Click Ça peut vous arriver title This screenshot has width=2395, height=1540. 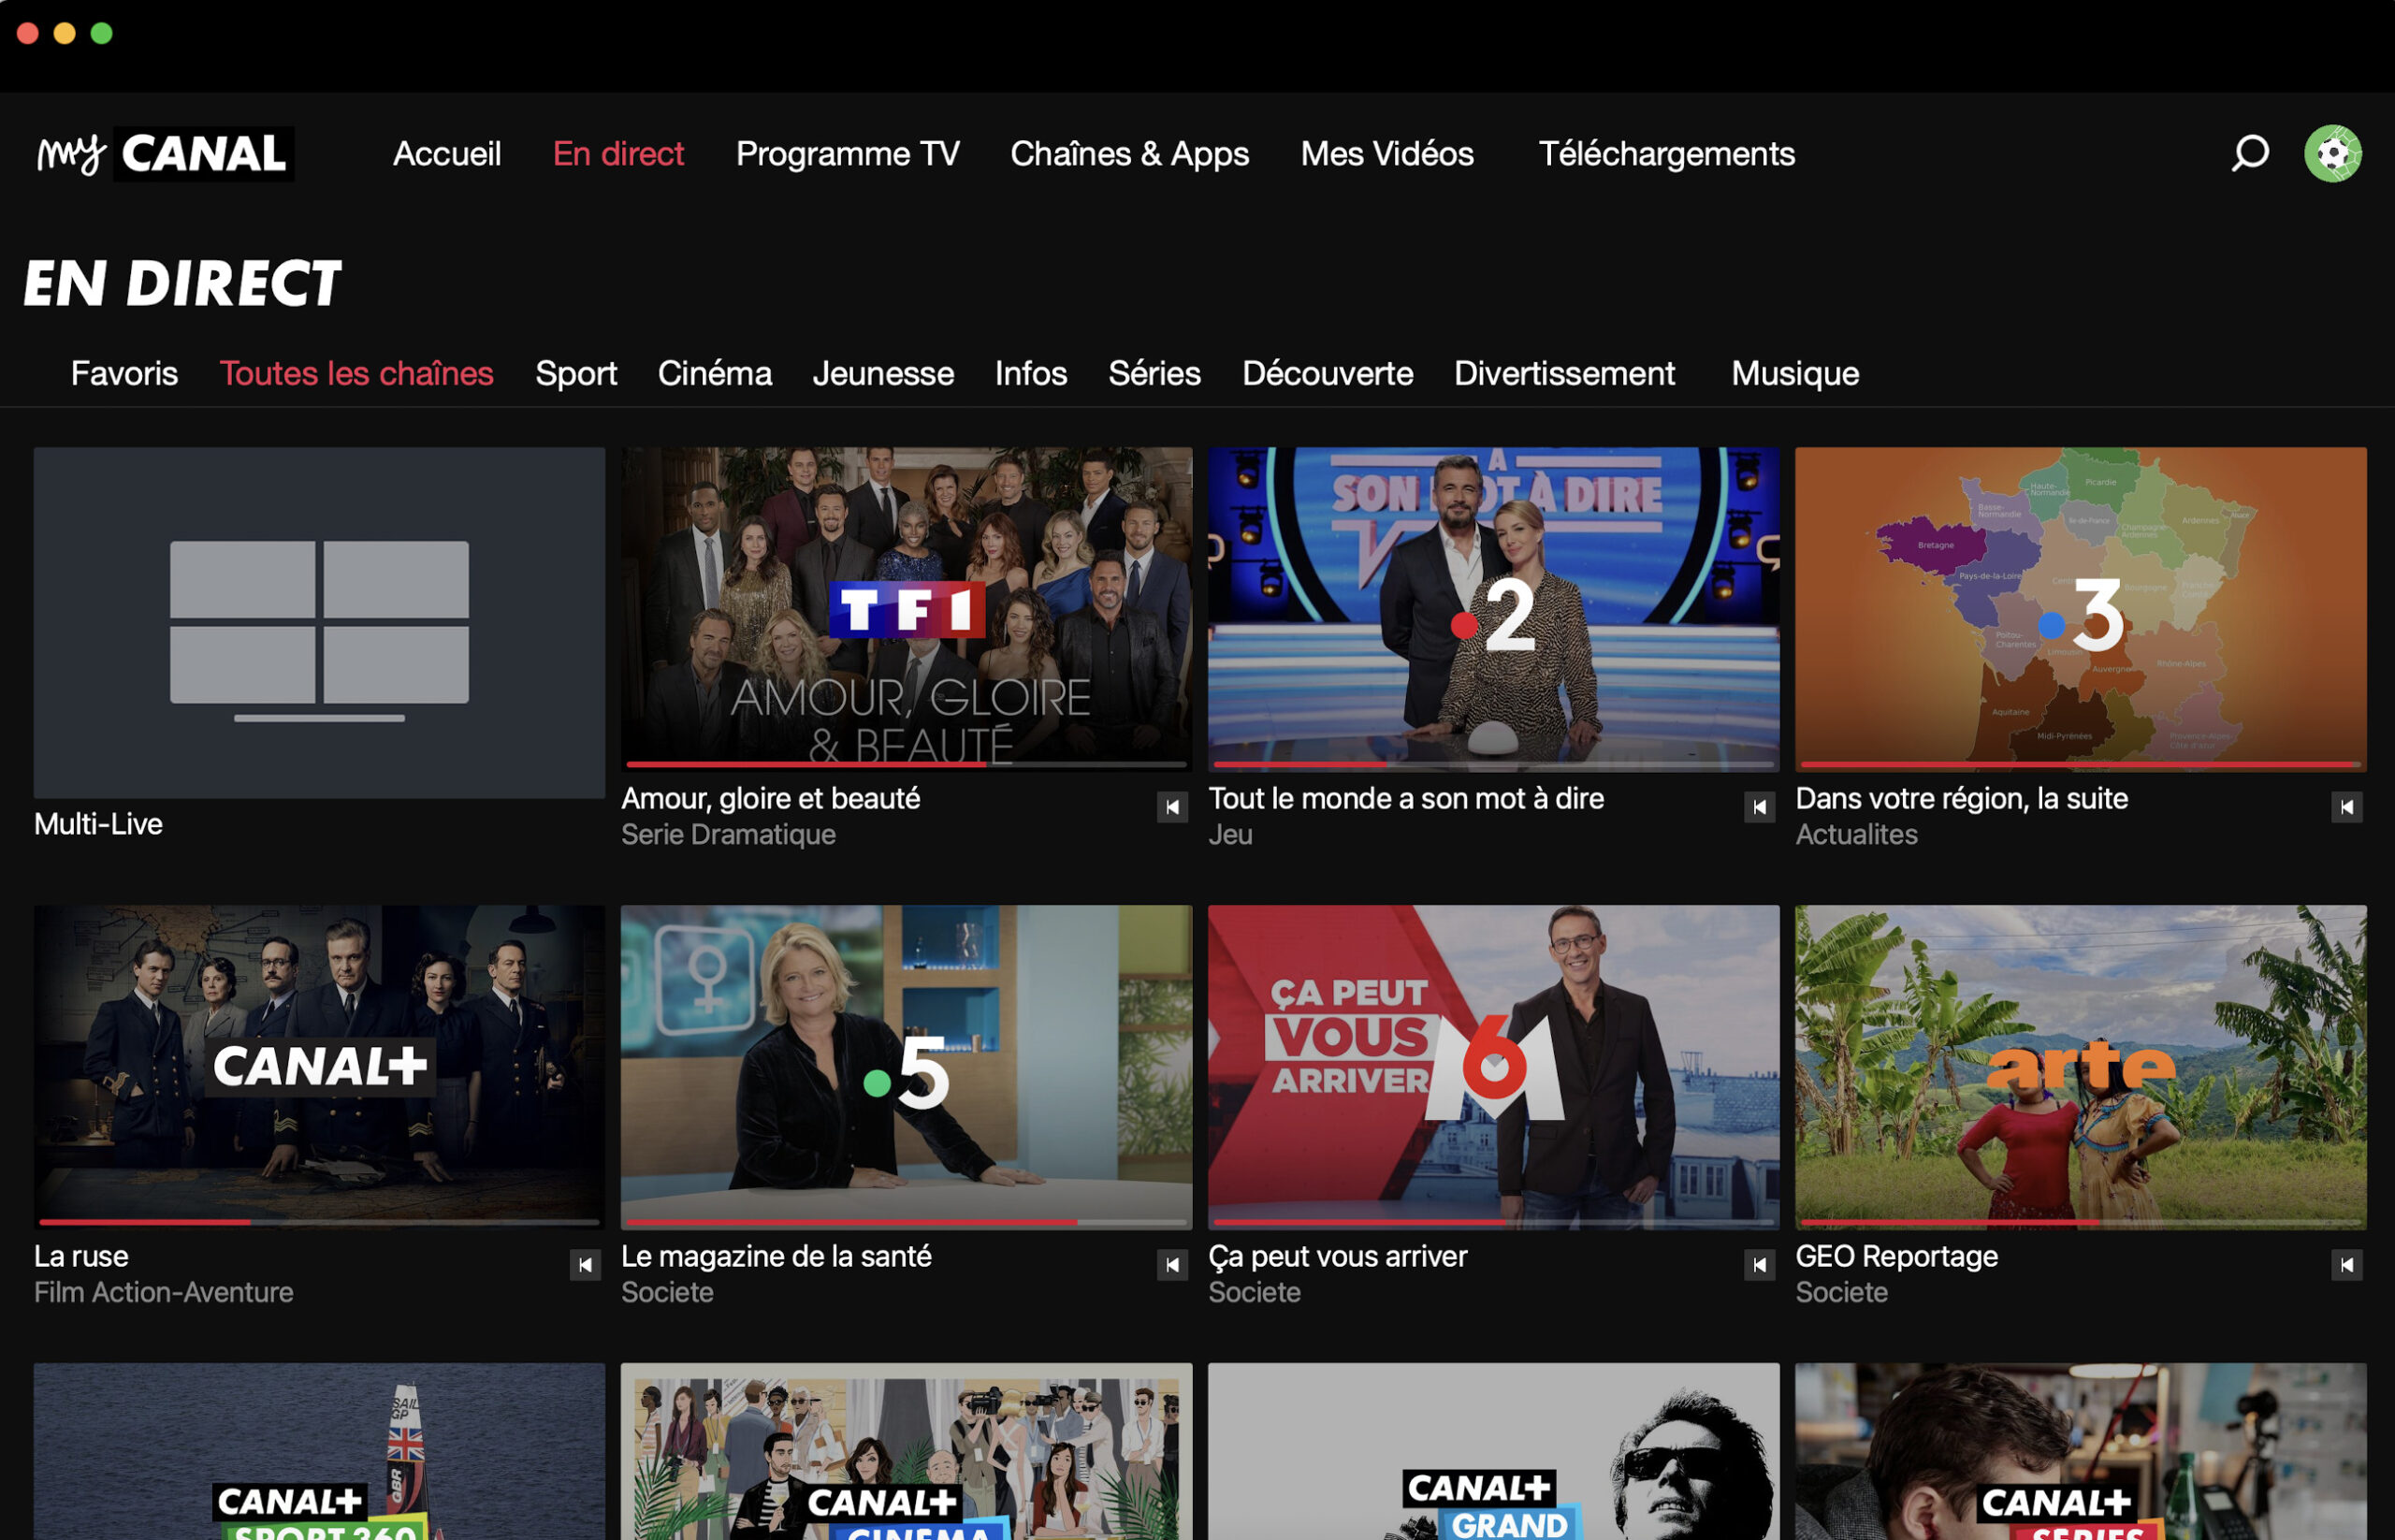click(1337, 1257)
